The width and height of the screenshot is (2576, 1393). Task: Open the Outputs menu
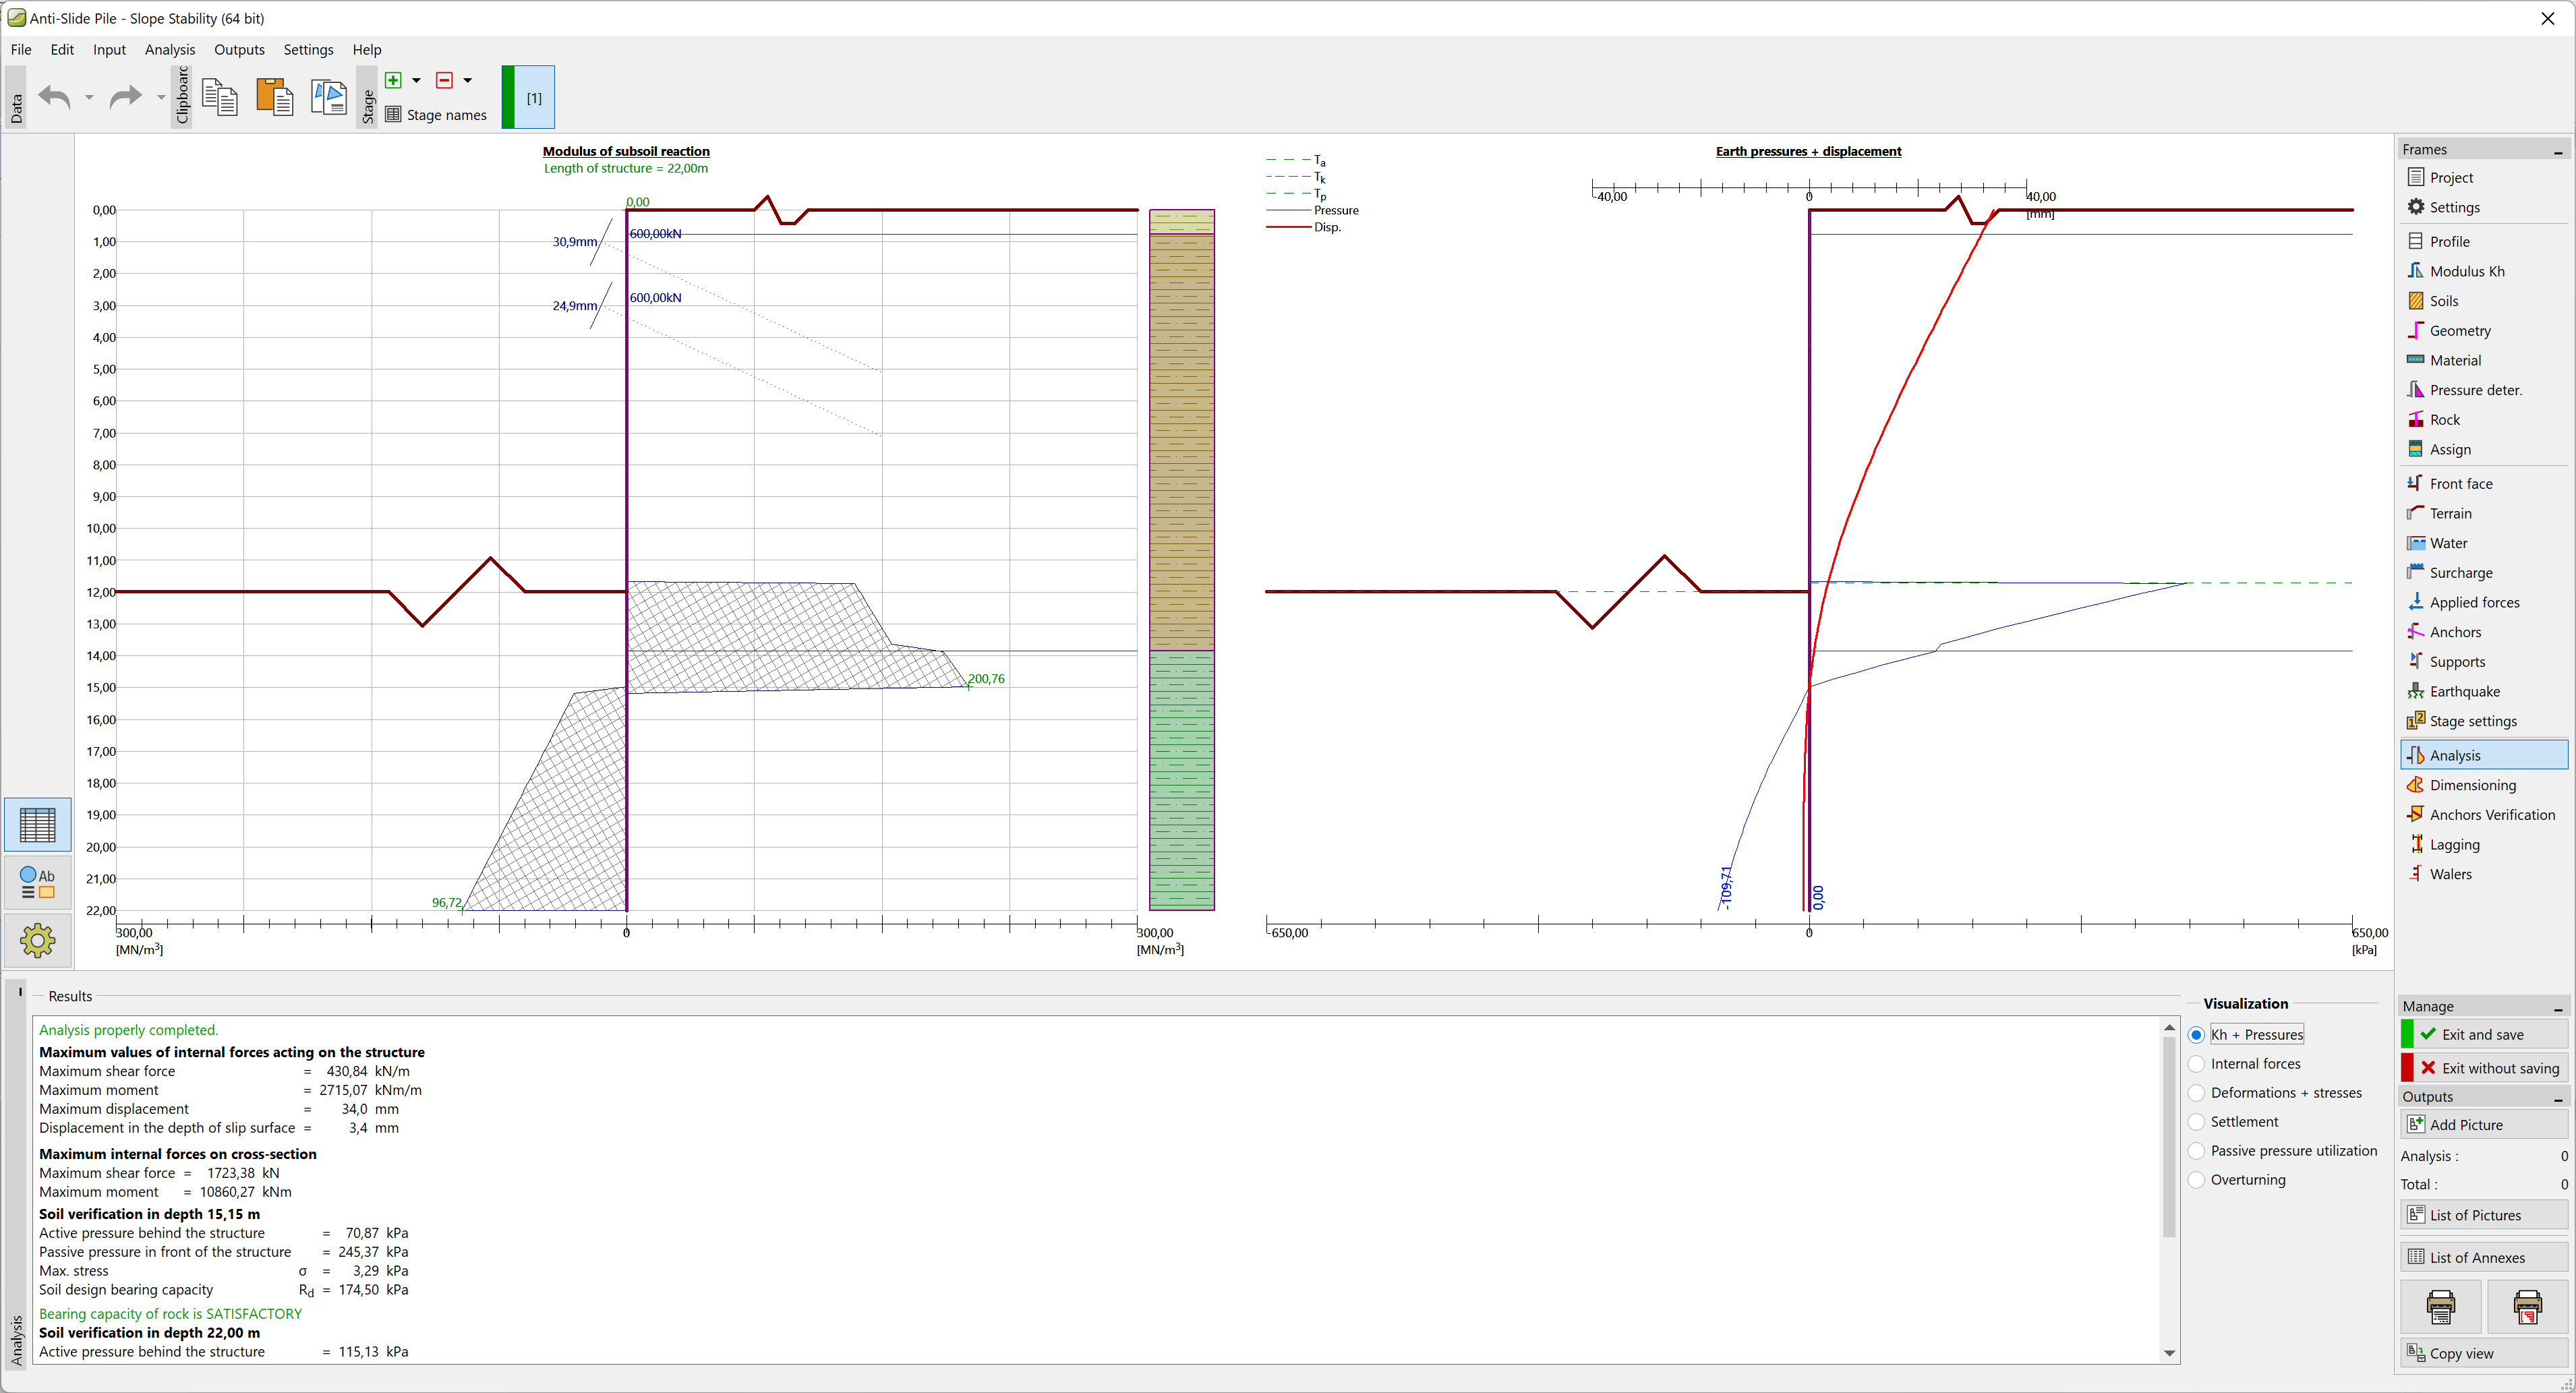pyautogui.click(x=239, y=49)
